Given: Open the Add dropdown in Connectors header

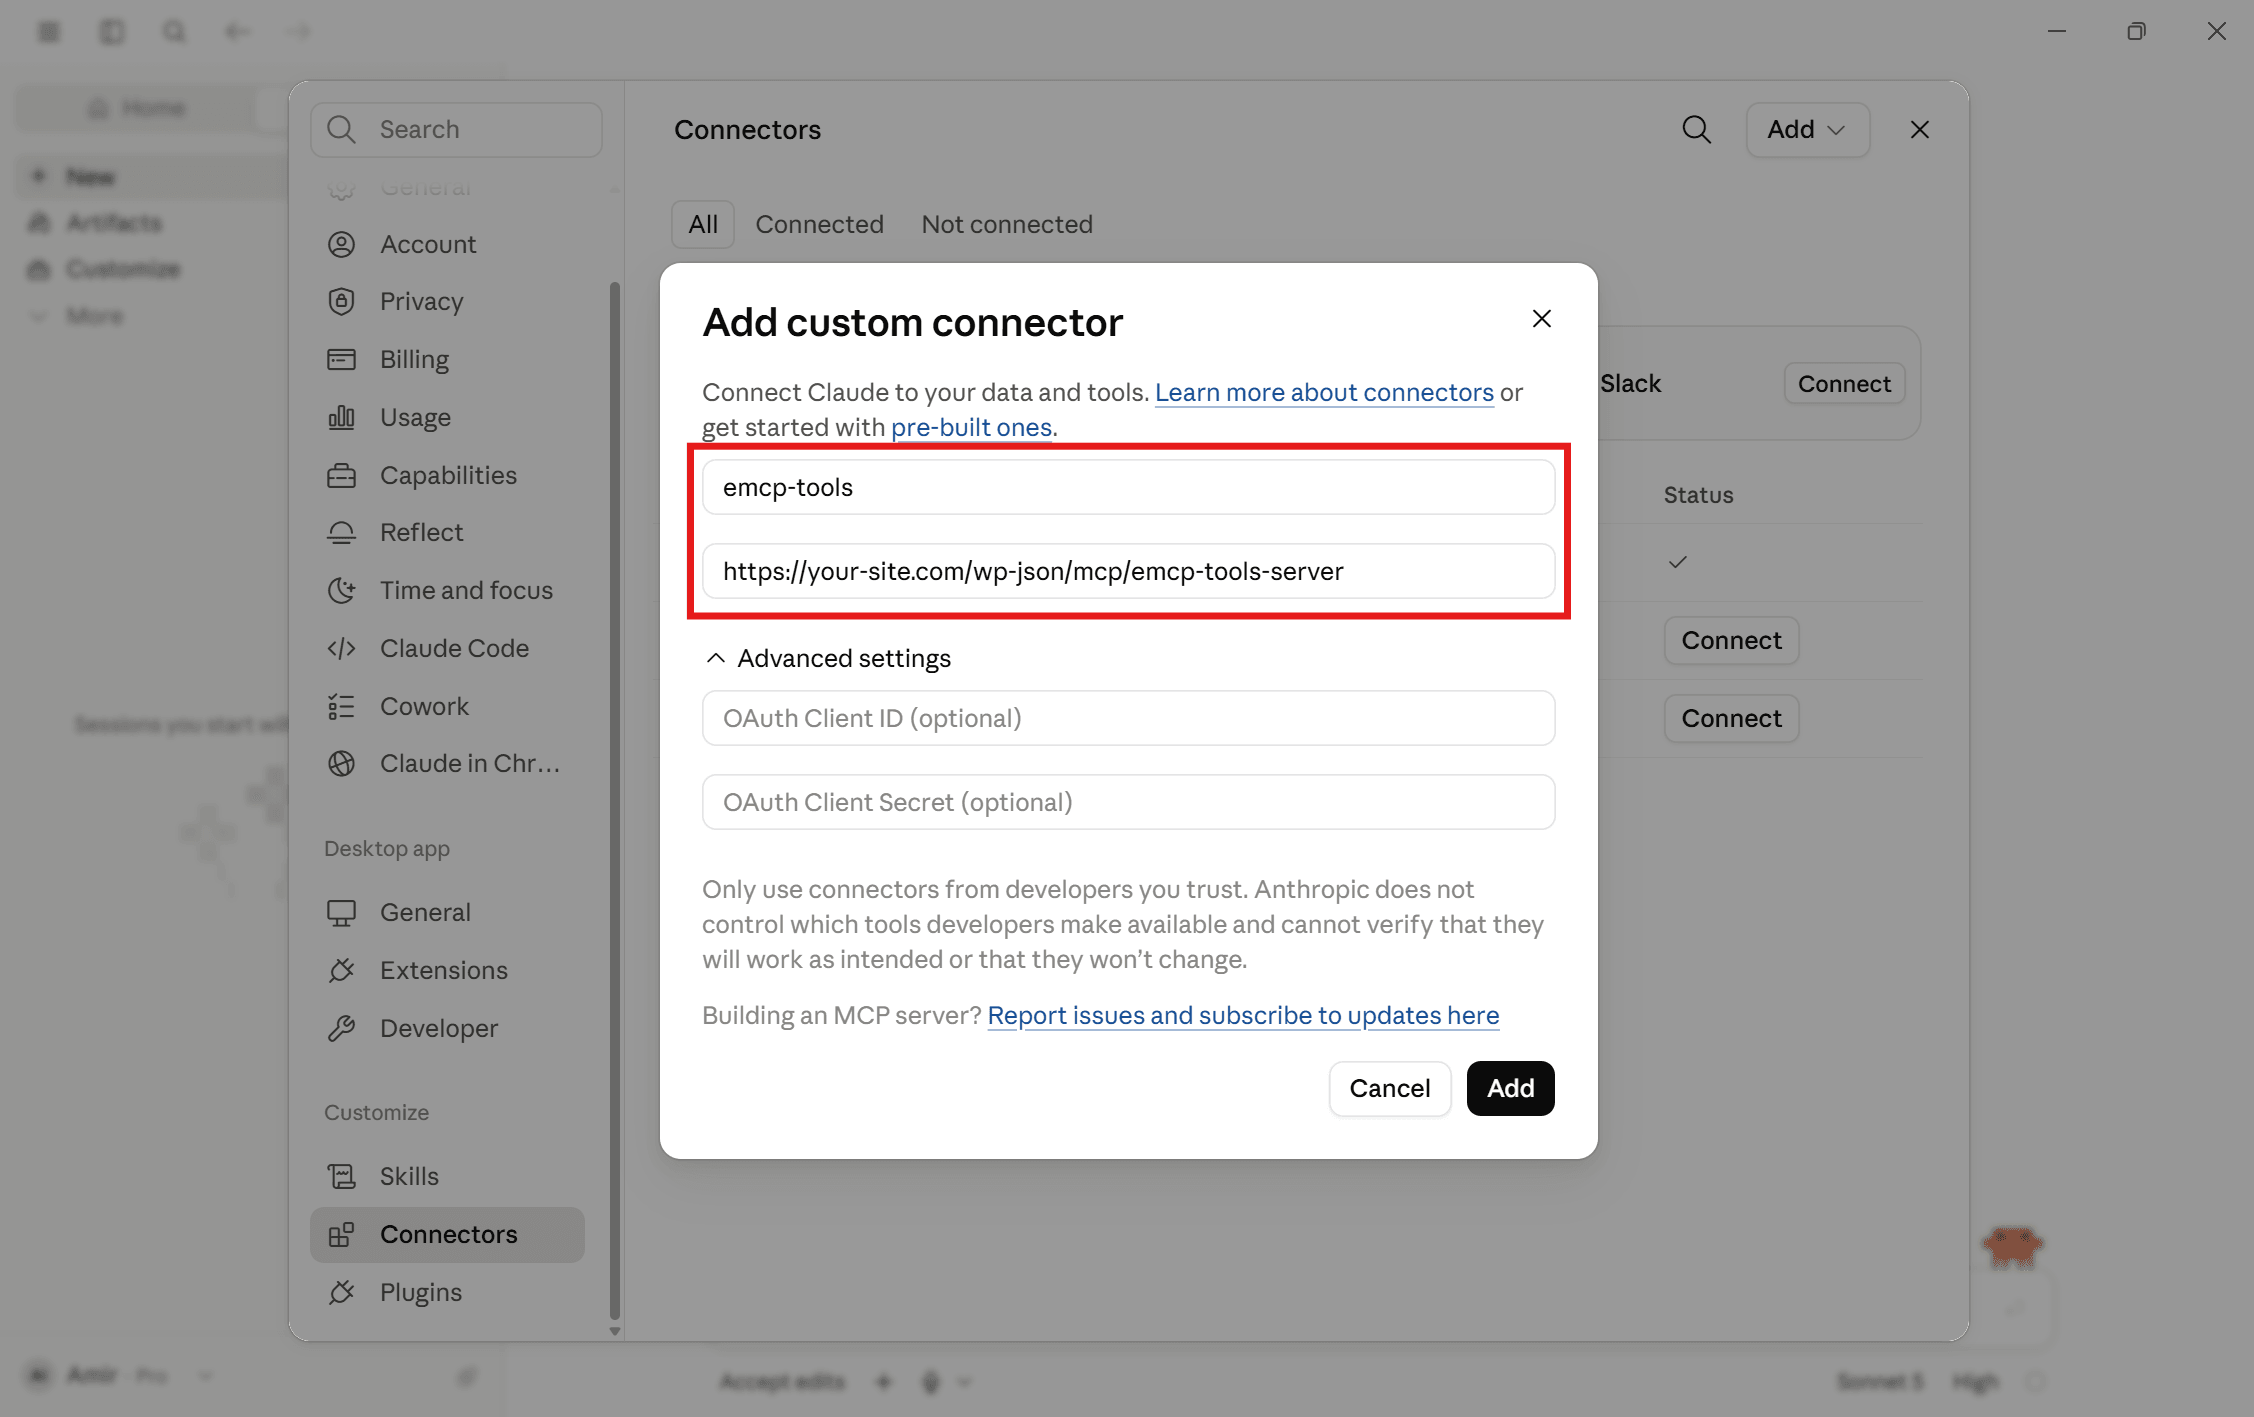Looking at the screenshot, I should pyautogui.click(x=1807, y=129).
